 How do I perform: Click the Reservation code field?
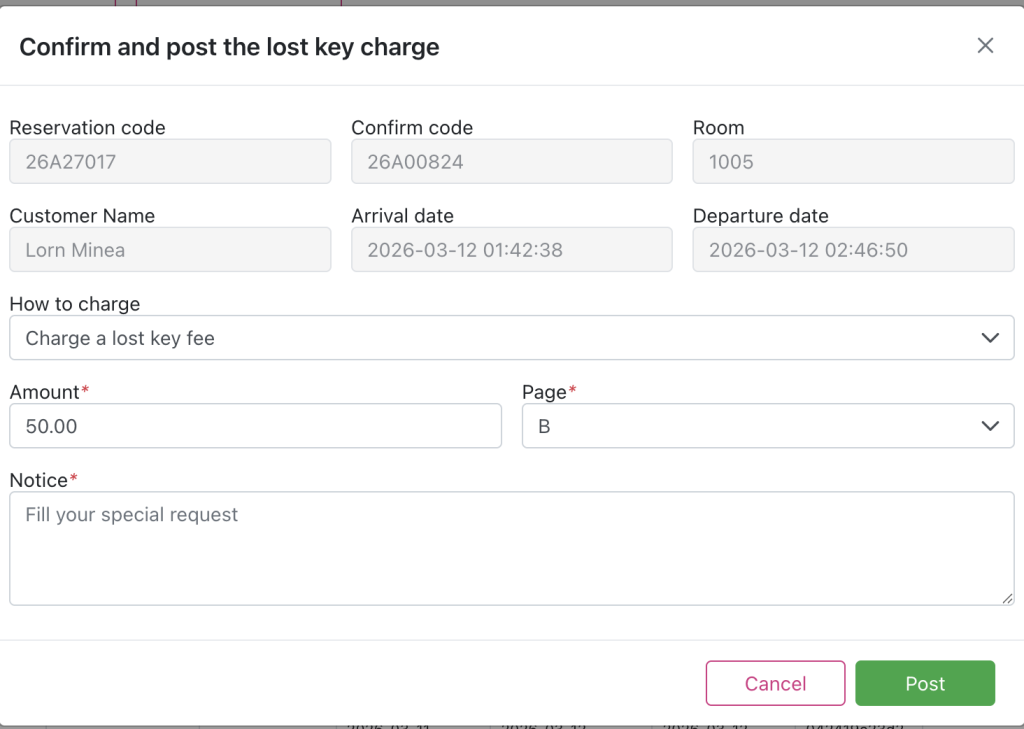[x=170, y=162]
